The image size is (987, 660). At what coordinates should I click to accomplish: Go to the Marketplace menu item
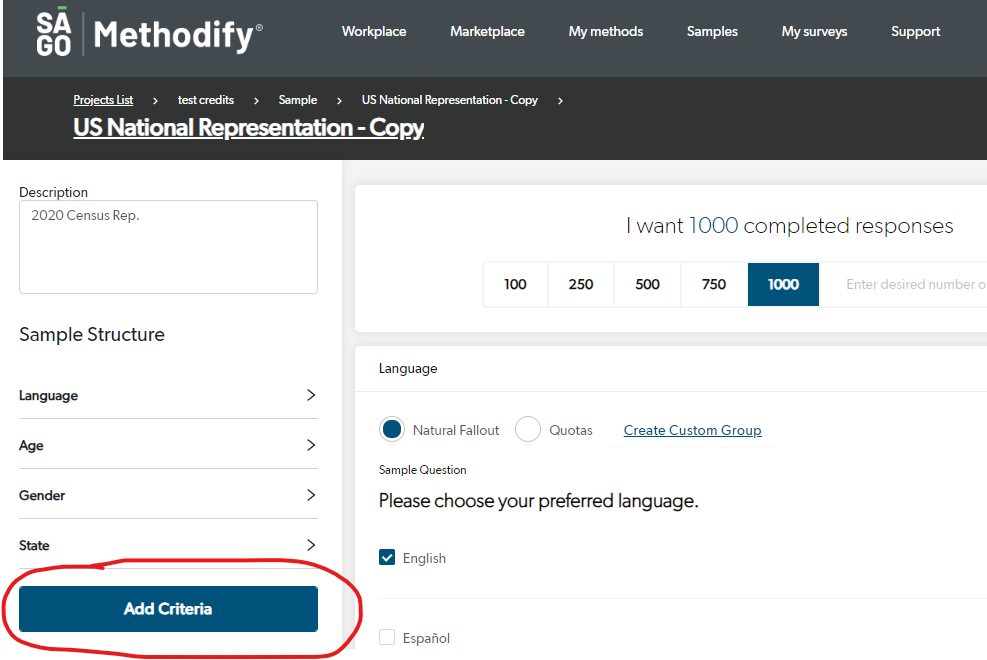coord(487,32)
